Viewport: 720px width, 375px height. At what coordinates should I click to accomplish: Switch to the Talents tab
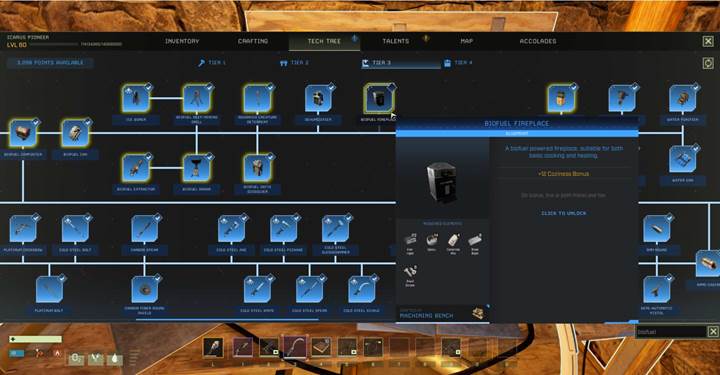[x=396, y=41]
